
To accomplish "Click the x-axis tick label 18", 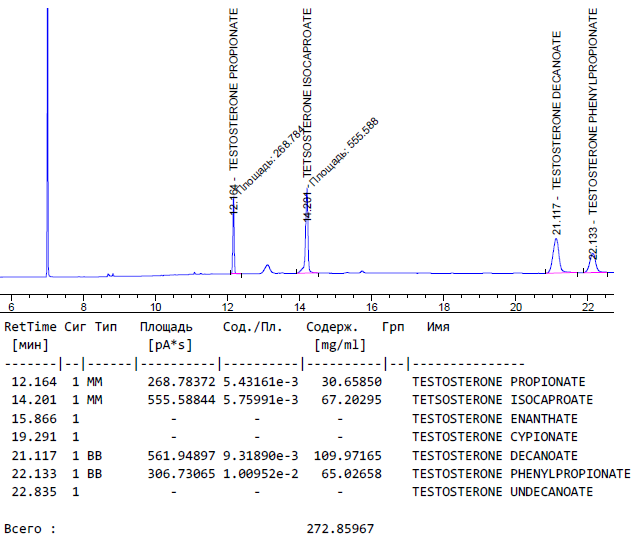I will [443, 306].
